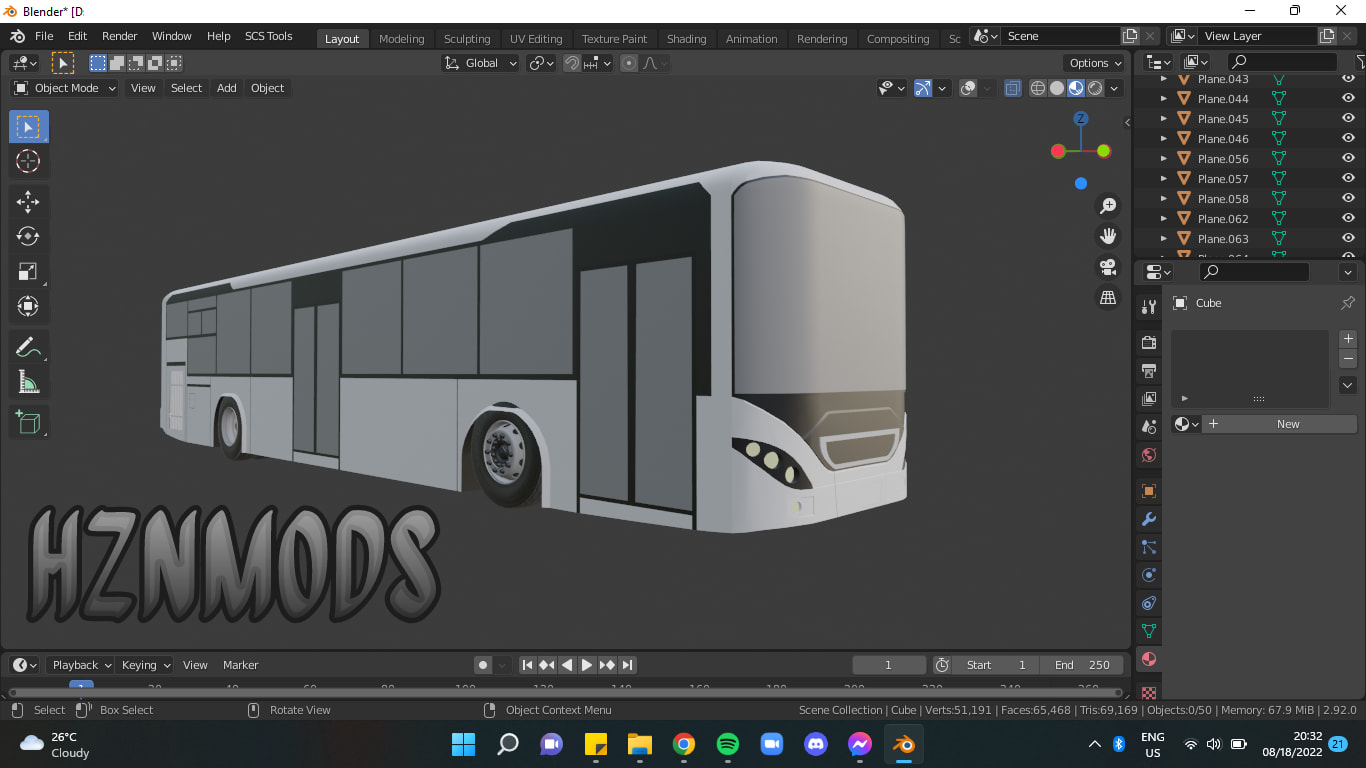Screen dimensions: 1366x768
Task: Select the Measure tool
Action: (x=28, y=382)
